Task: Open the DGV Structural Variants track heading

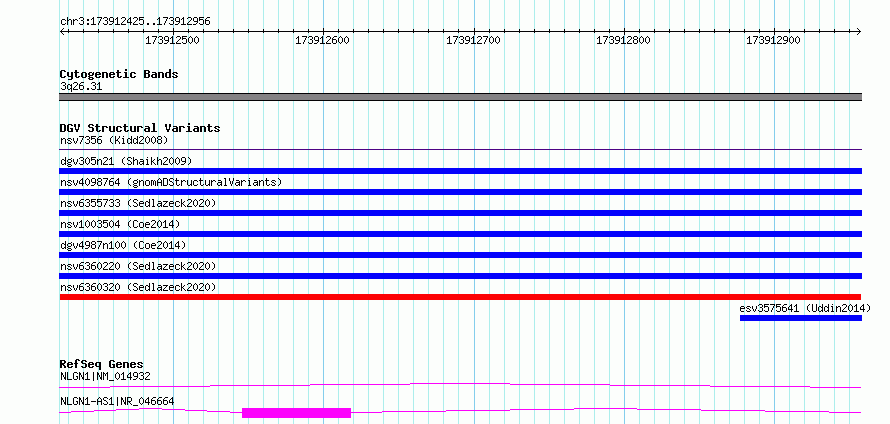Action: click(x=140, y=128)
